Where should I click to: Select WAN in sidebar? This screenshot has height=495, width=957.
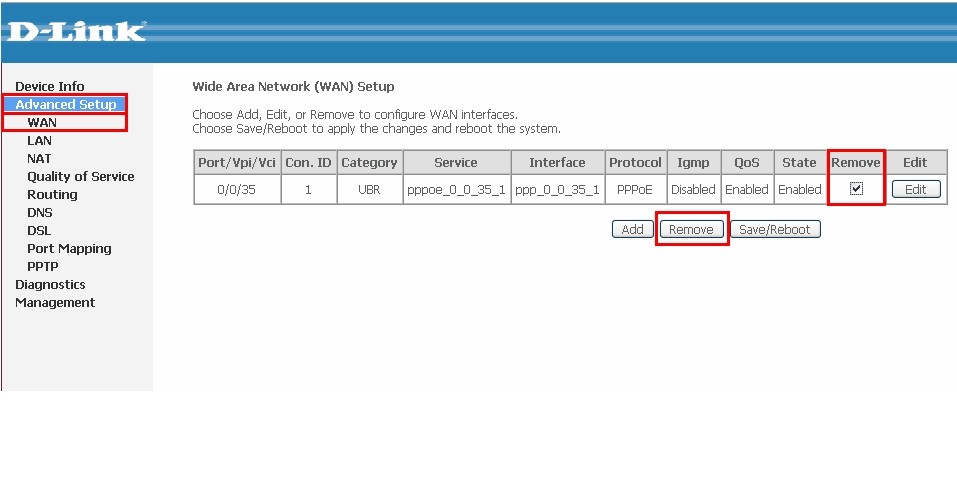(42, 123)
